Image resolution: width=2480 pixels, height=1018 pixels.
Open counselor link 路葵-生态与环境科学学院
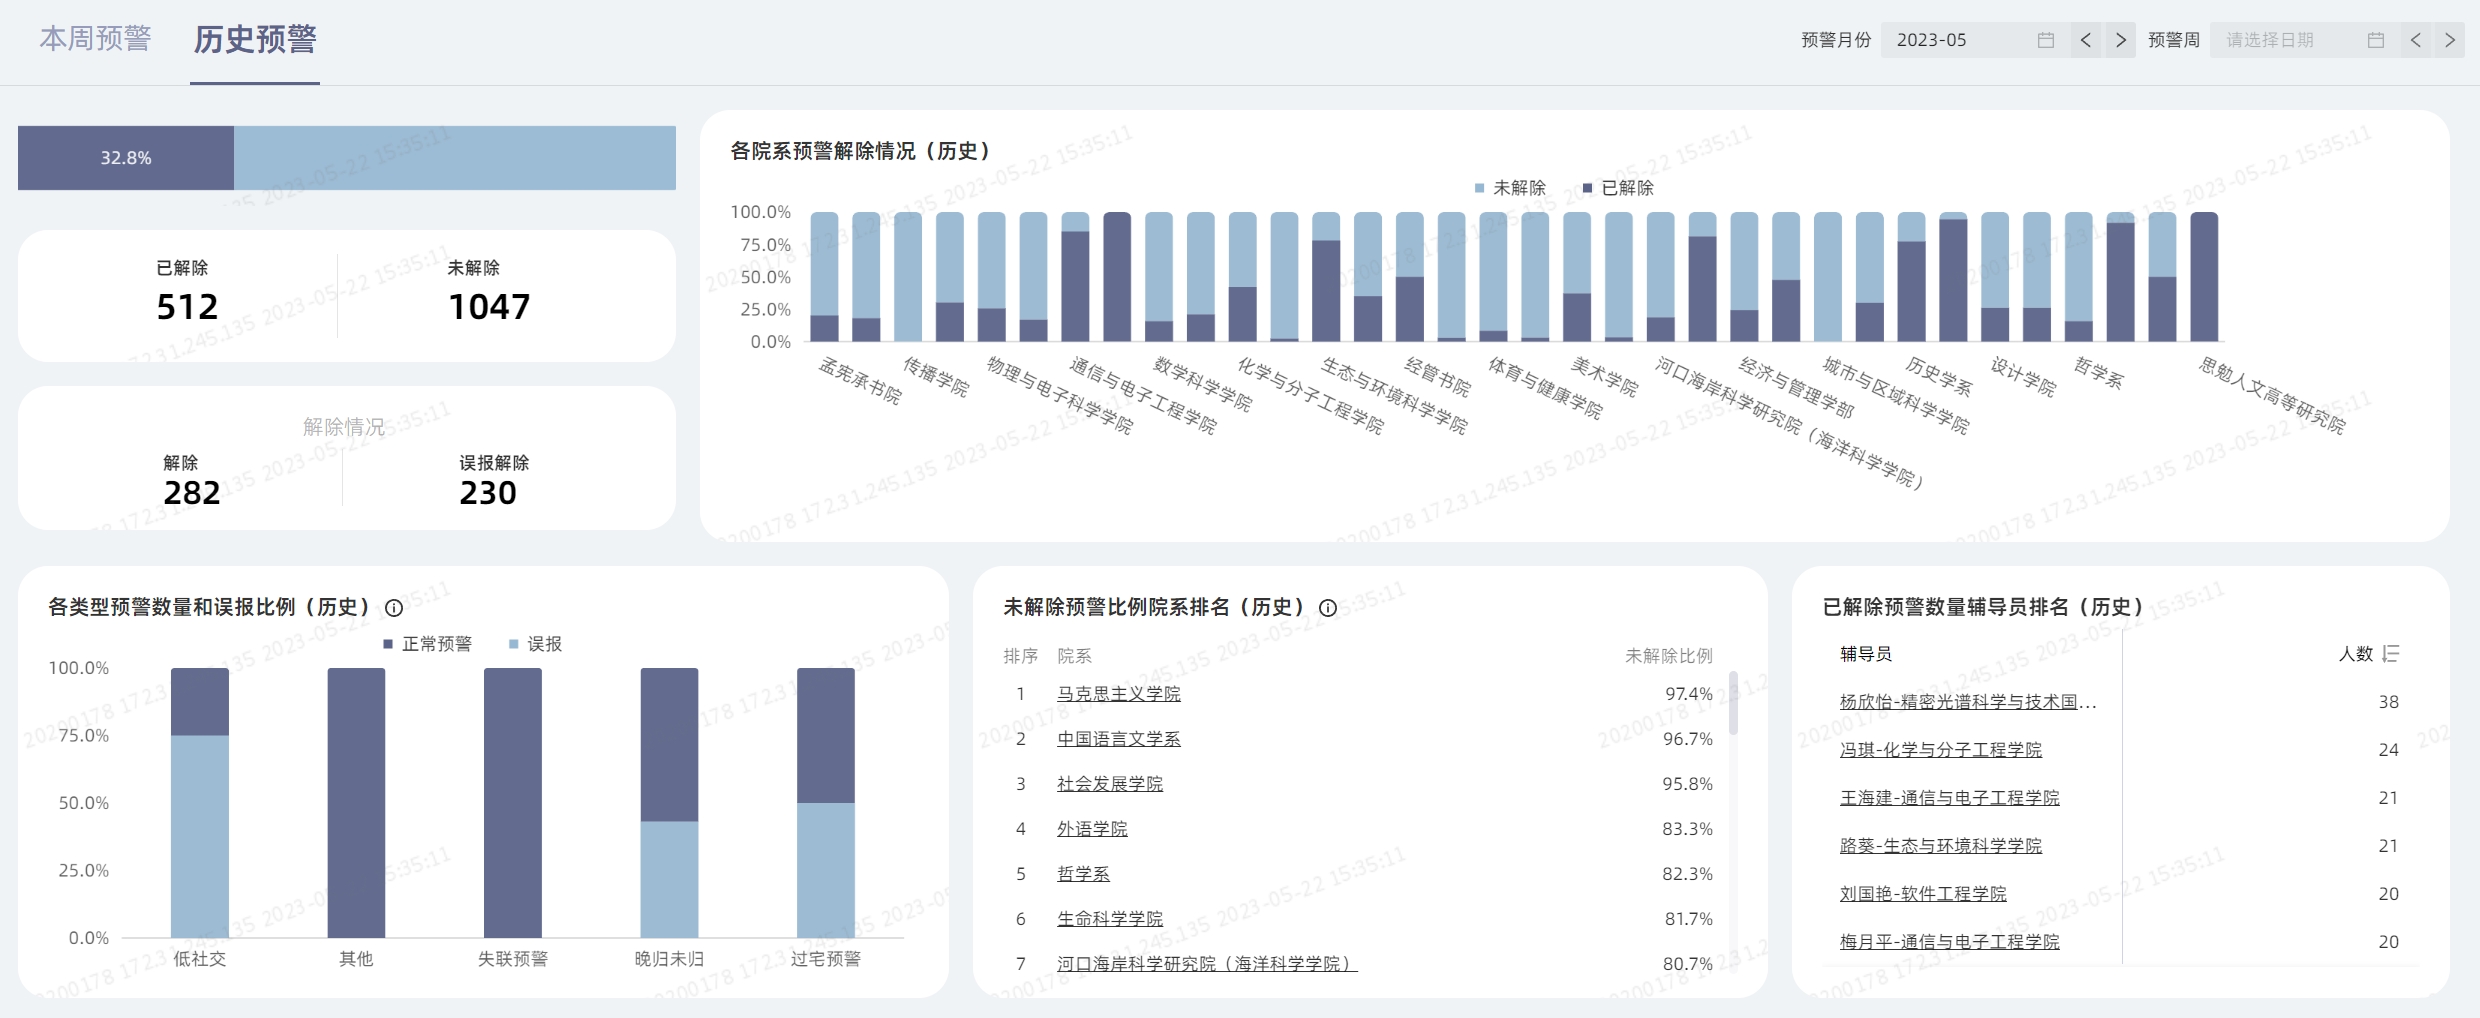(x=1941, y=846)
